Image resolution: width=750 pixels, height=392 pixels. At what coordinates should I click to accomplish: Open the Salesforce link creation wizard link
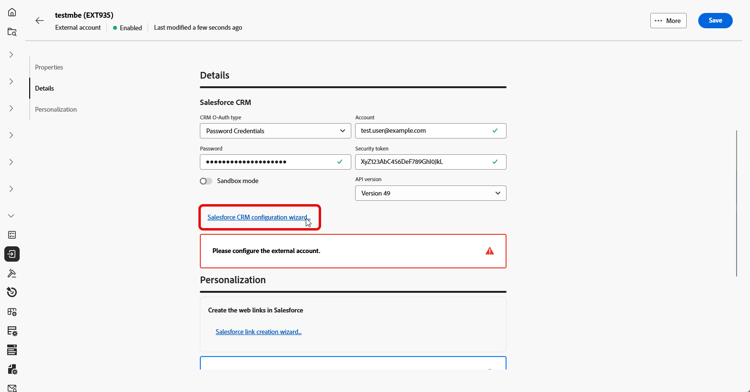(x=258, y=332)
